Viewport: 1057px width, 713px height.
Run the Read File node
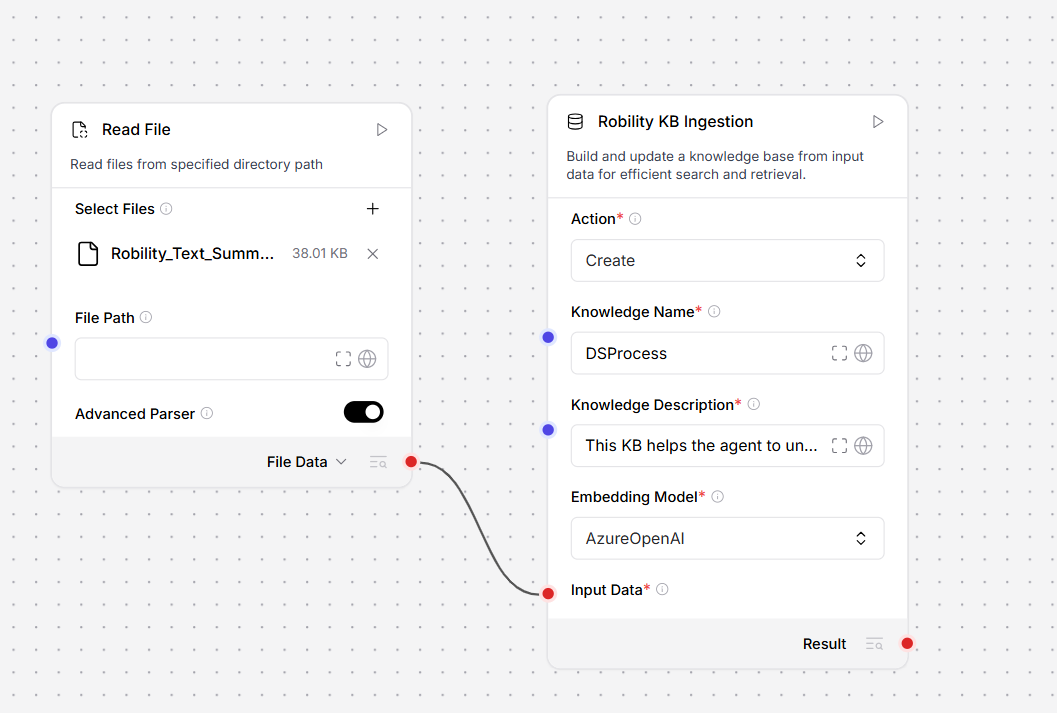381,130
